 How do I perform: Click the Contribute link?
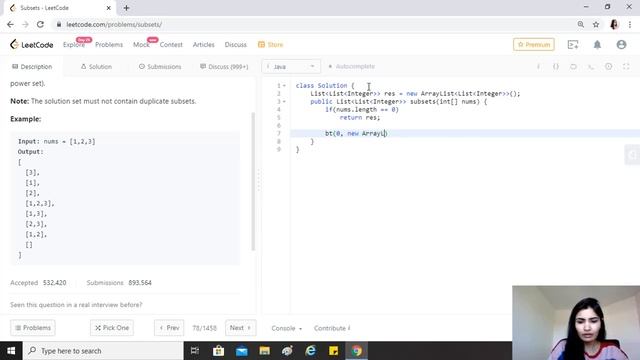tap(332, 328)
